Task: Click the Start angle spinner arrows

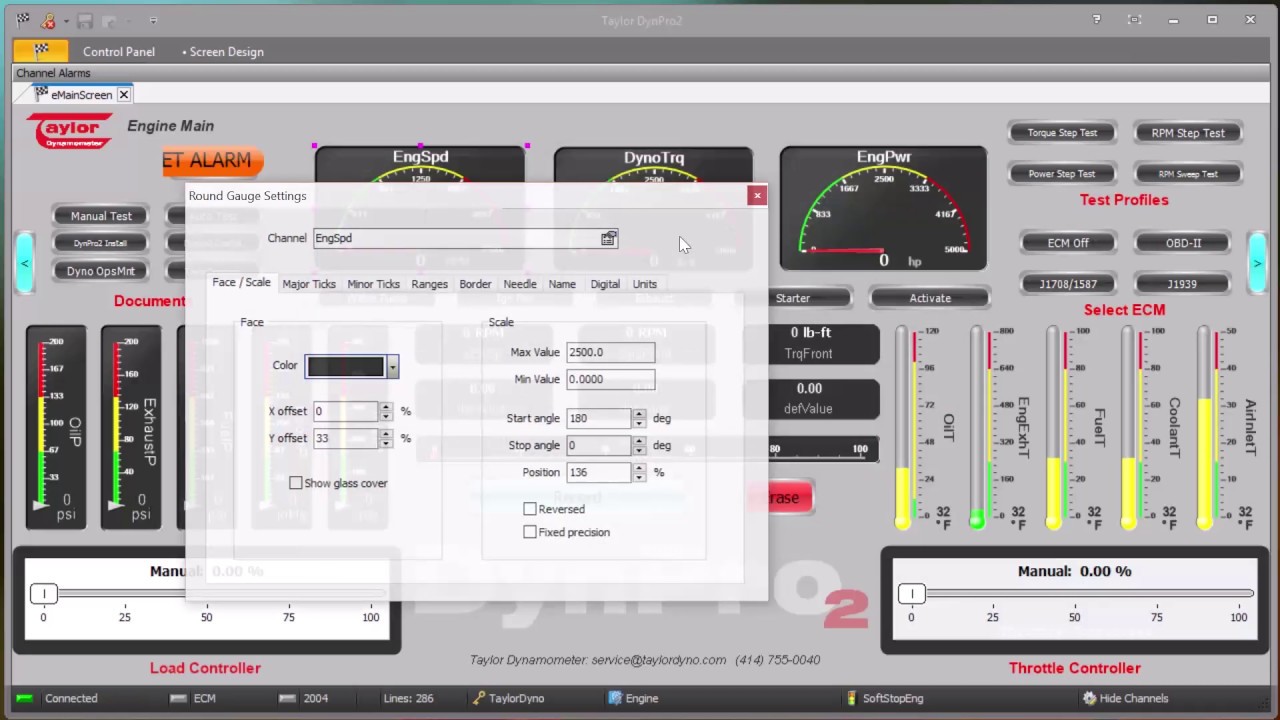Action: [x=639, y=418]
